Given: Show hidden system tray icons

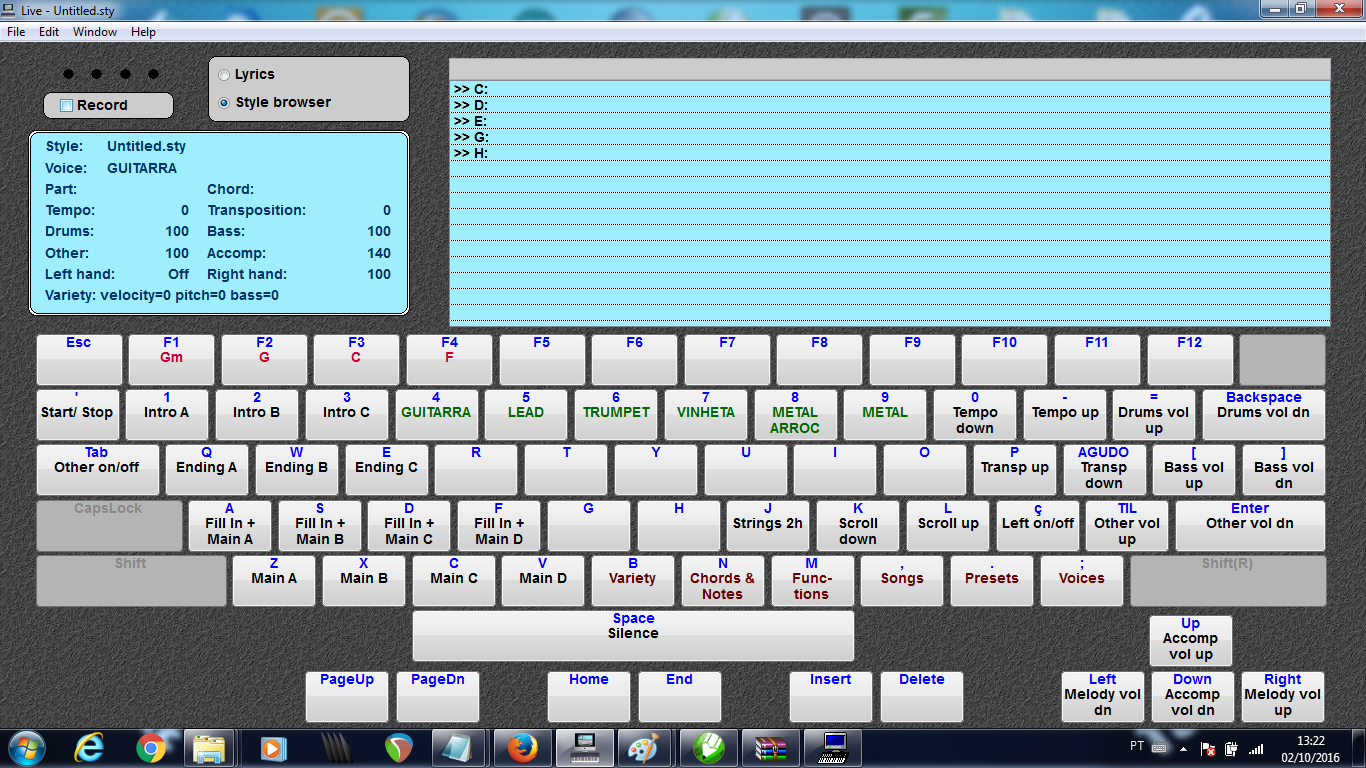Looking at the screenshot, I should point(1184,748).
